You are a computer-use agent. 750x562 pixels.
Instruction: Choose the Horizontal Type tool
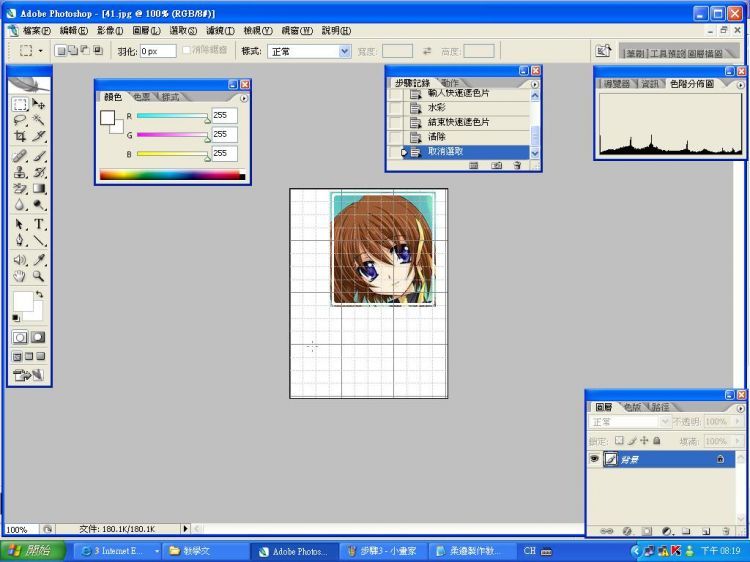click(x=39, y=224)
